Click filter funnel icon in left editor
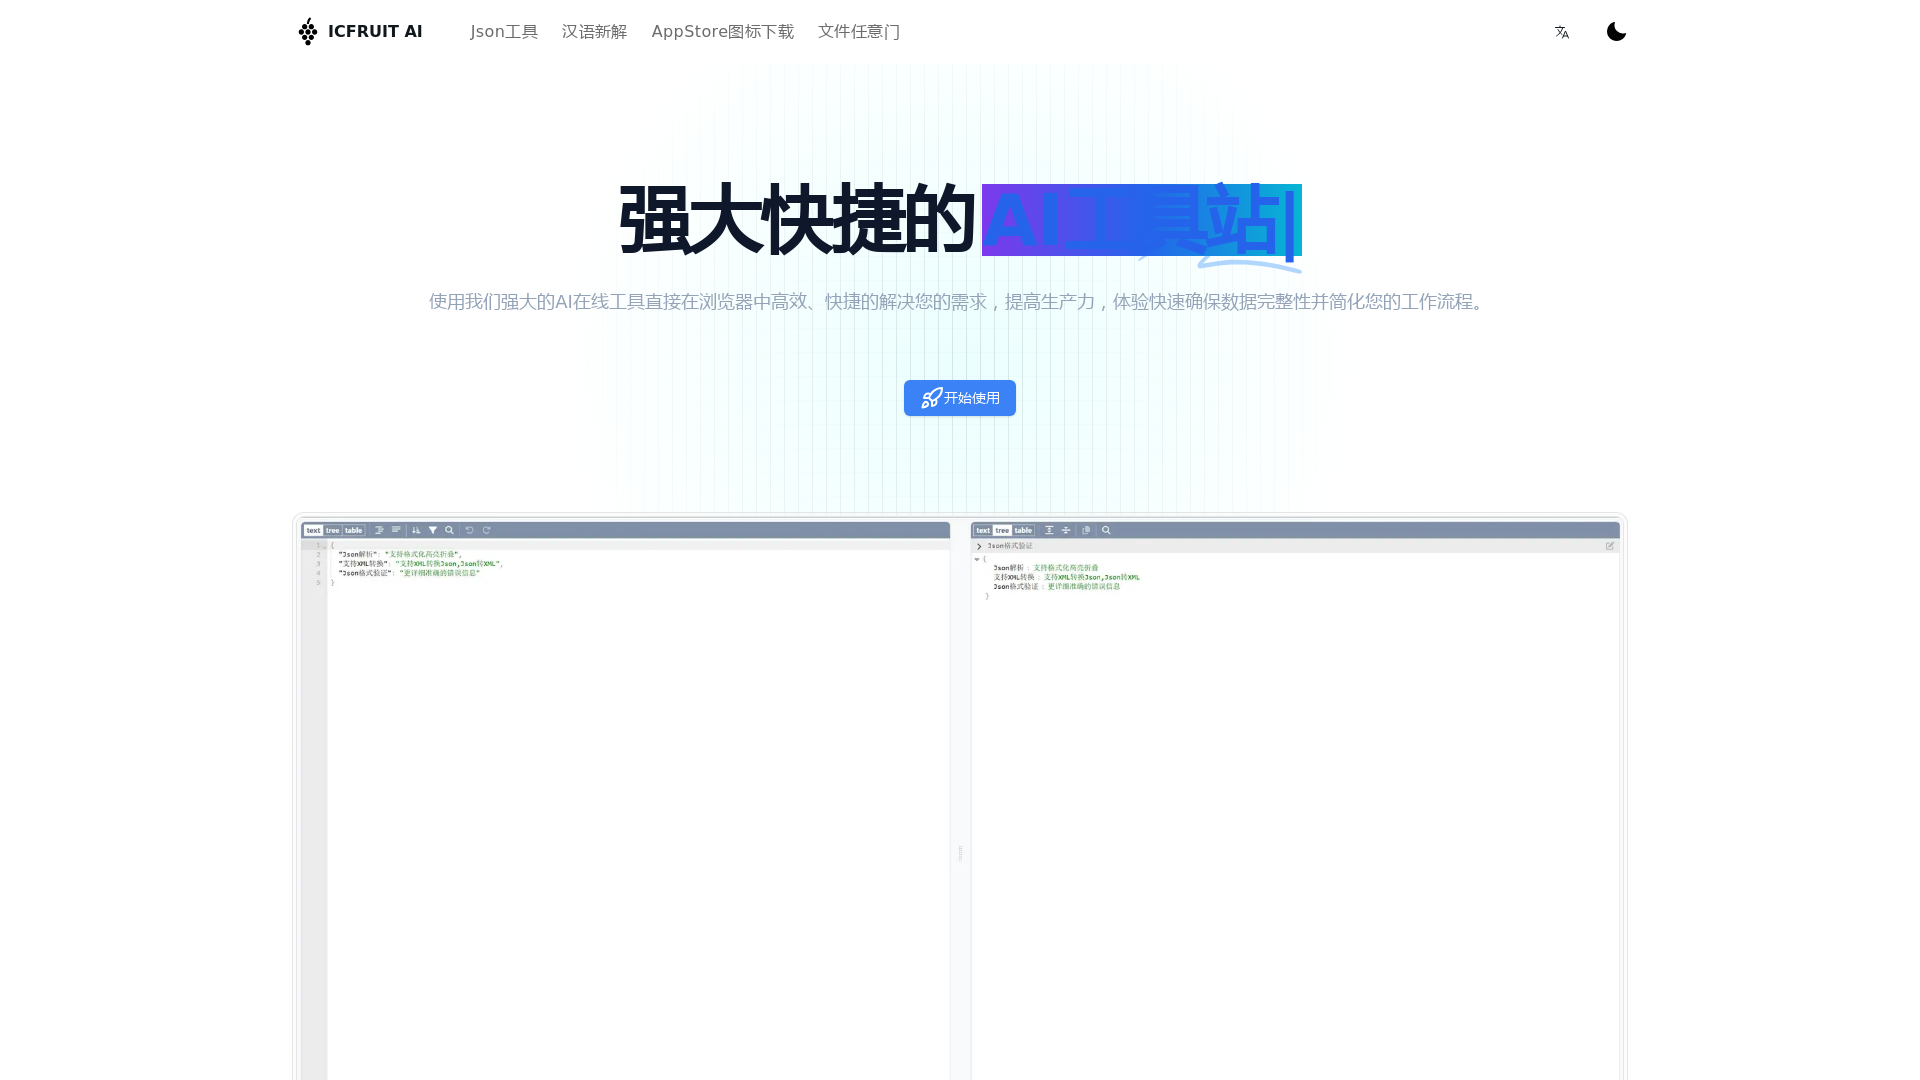The height and width of the screenshot is (1080, 1920). 433,530
